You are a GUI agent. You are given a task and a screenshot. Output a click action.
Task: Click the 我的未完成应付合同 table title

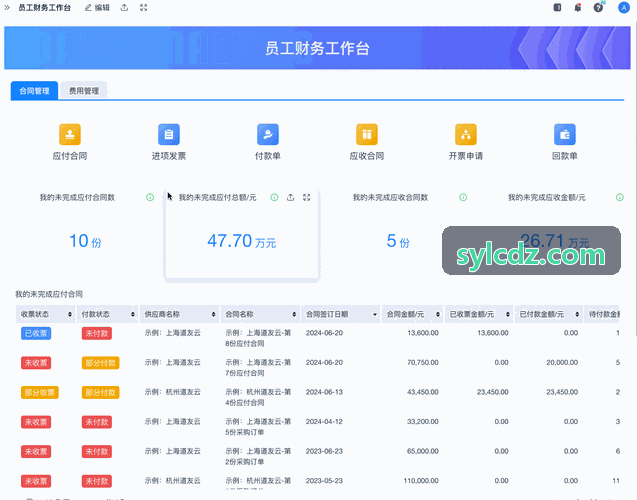pyautogui.click(x=49, y=294)
